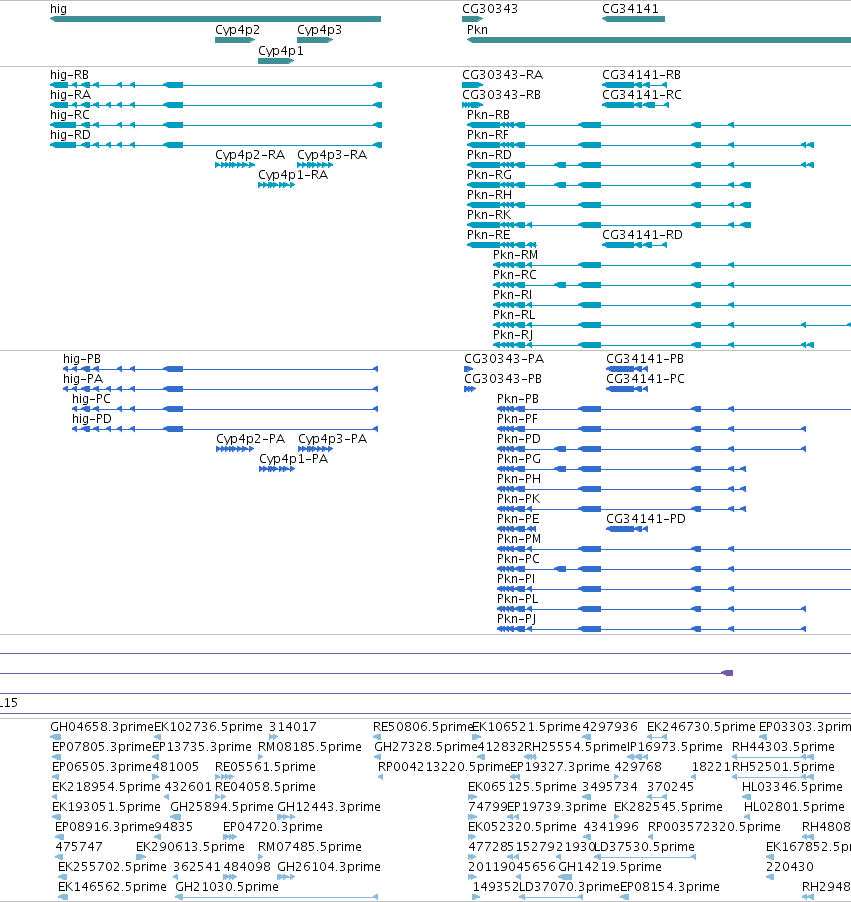Select the Pkn-PE protein label
Screen dimensions: 851x902
pyautogui.click(x=518, y=519)
